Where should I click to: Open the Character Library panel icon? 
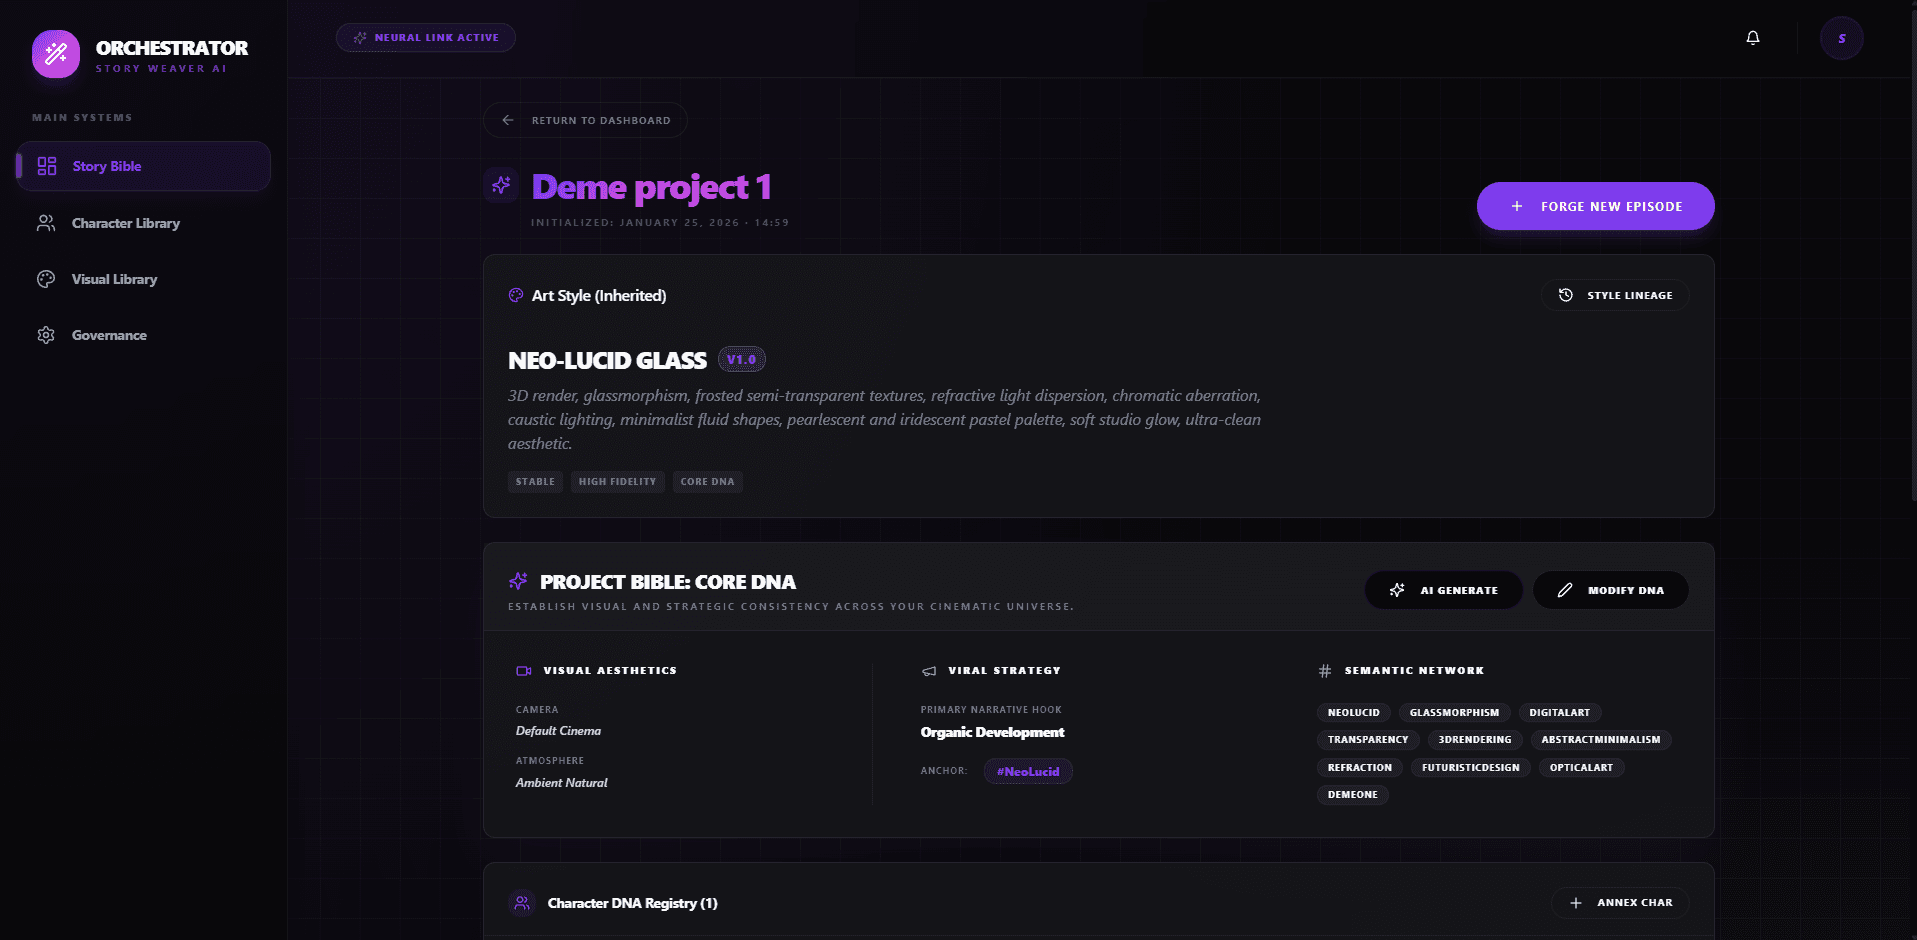coord(46,223)
